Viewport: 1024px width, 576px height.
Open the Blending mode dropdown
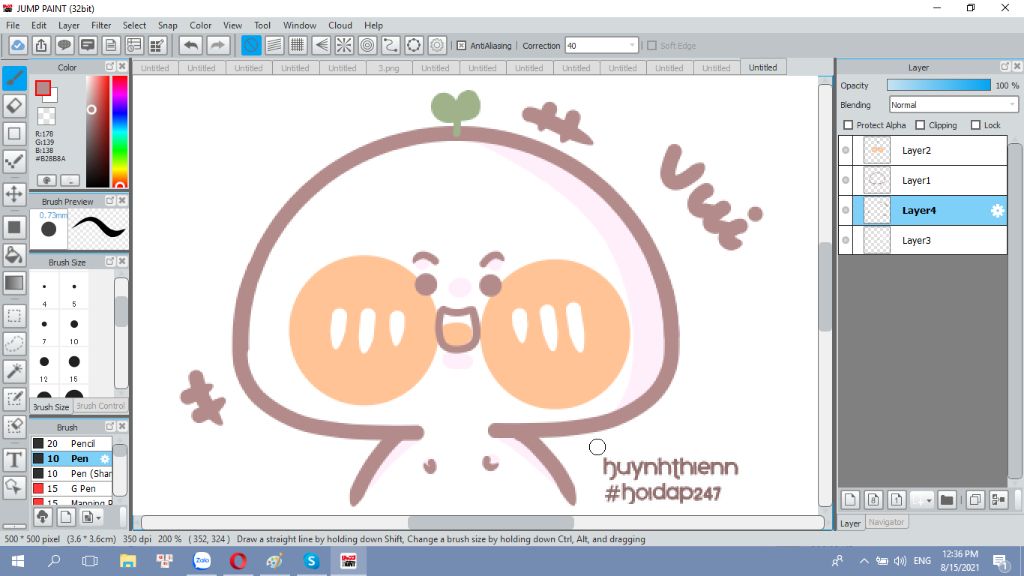tap(953, 104)
